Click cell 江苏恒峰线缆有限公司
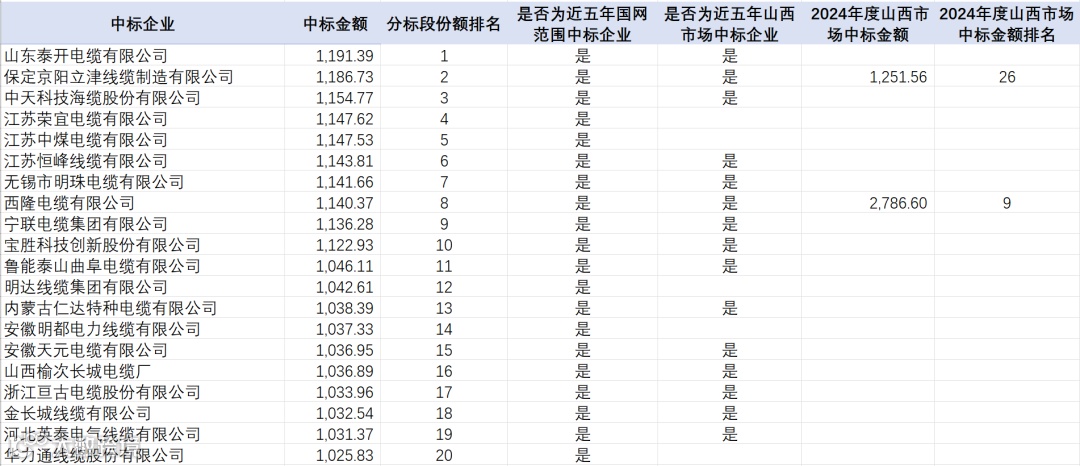 tap(143, 160)
